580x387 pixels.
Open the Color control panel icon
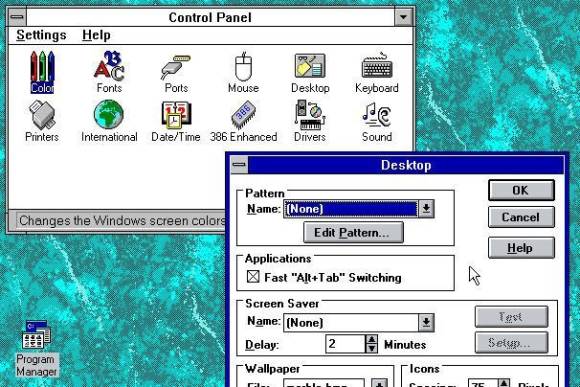click(x=42, y=72)
